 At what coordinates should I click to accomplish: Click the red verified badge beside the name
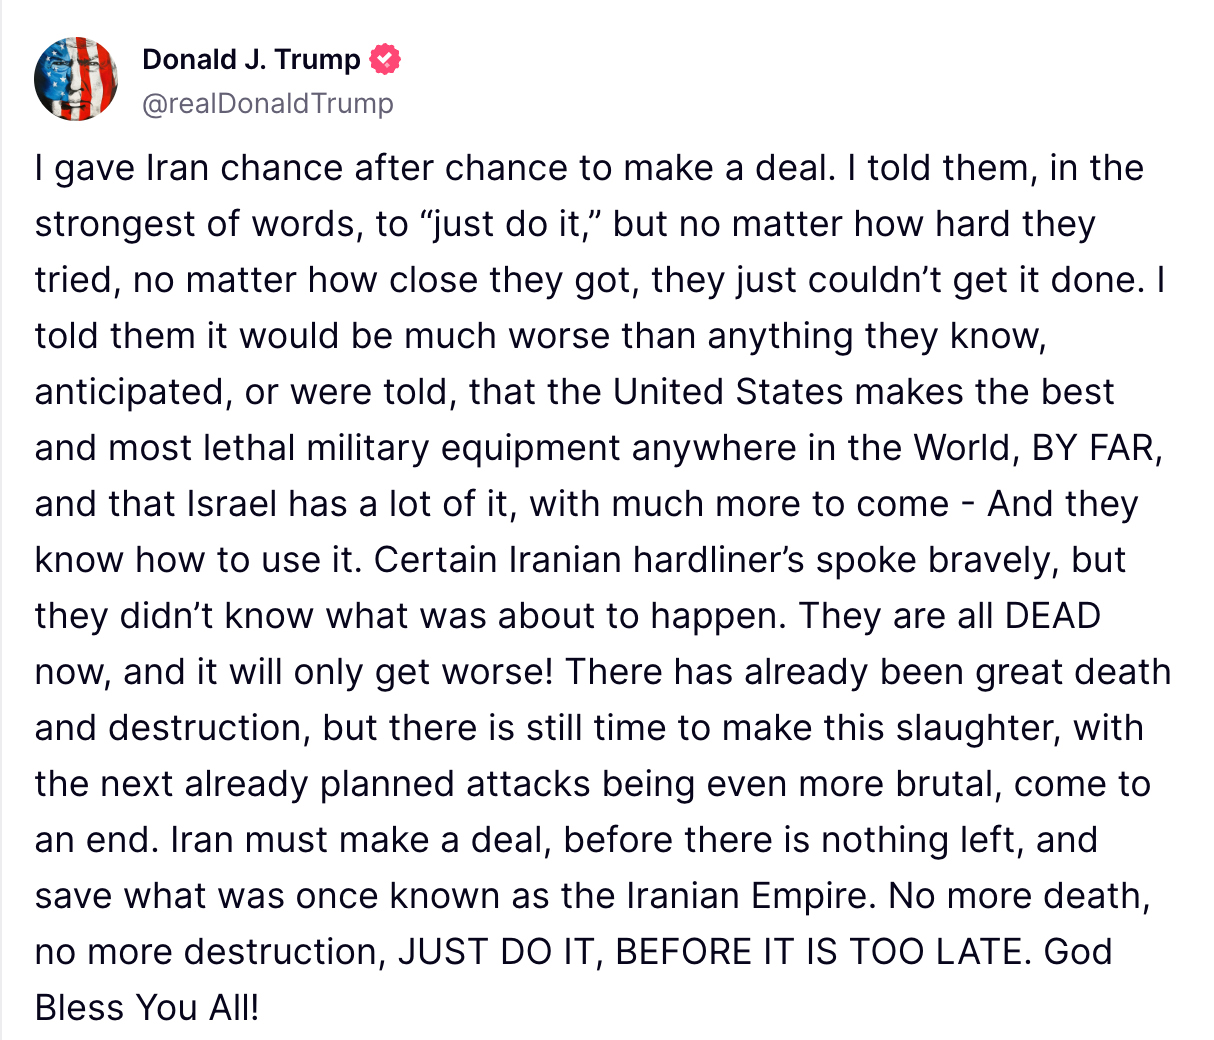385,60
